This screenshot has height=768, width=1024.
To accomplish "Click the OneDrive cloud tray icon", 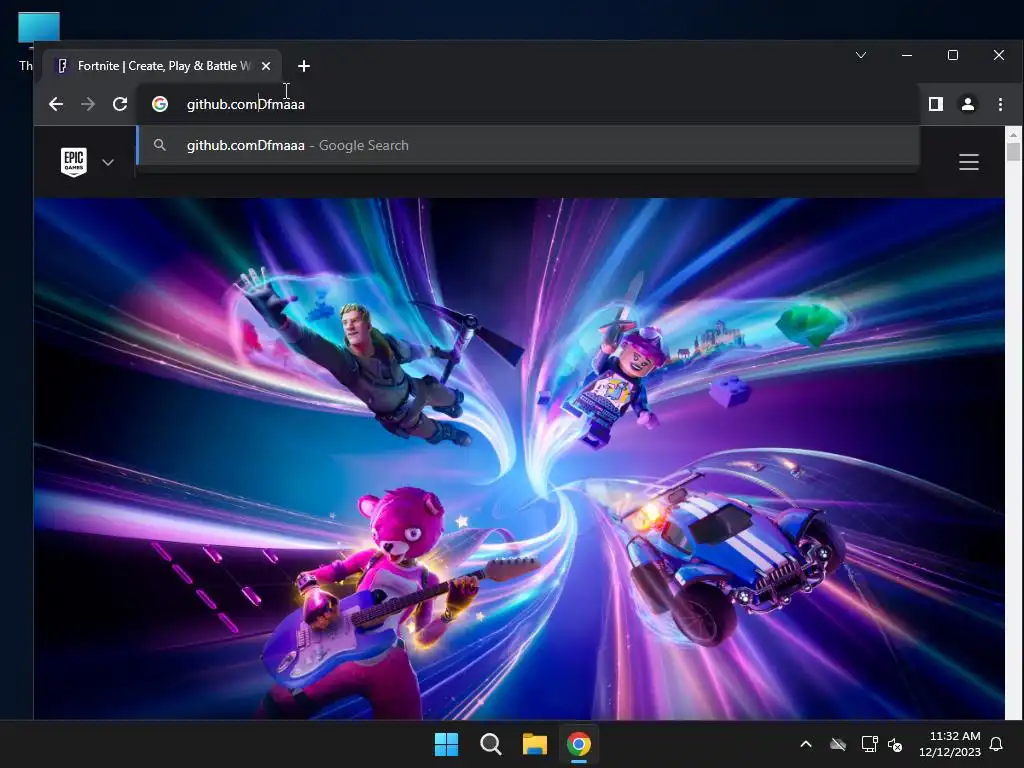I will coord(838,744).
